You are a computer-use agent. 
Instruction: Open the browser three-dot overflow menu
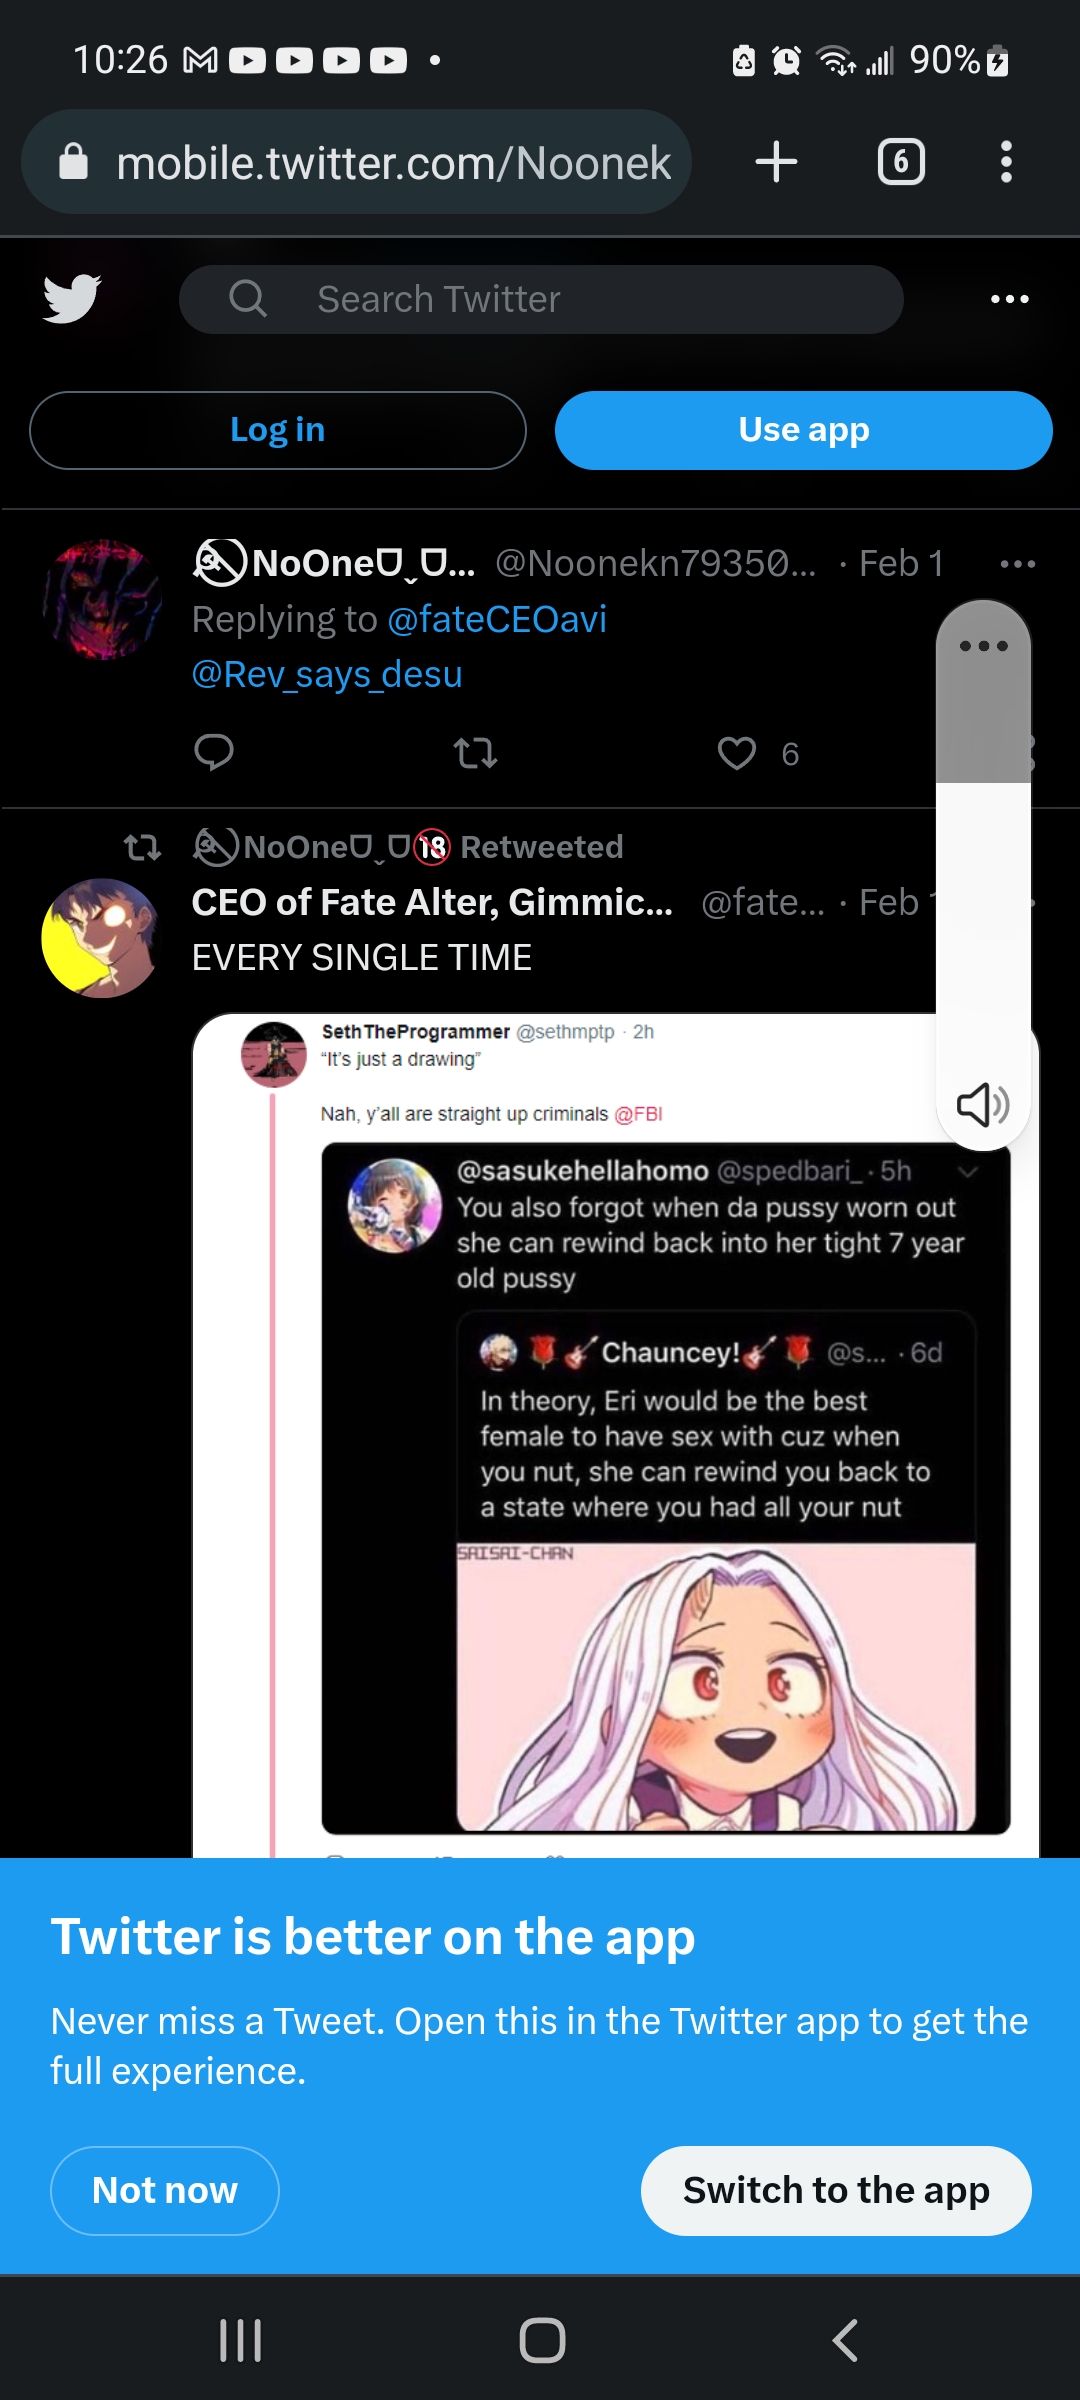click(x=1006, y=162)
